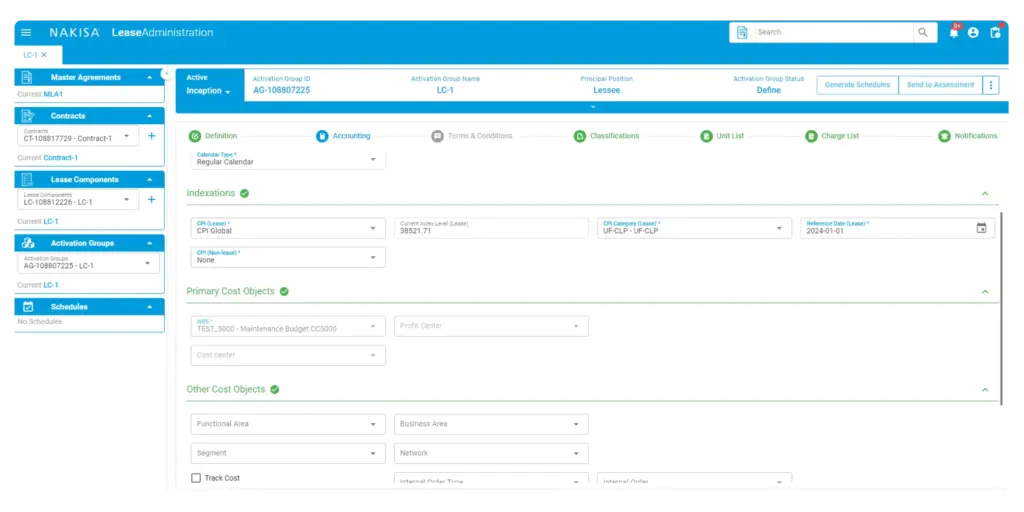Add a new lease component with plus icon
1024x512 pixels.
[151, 199]
